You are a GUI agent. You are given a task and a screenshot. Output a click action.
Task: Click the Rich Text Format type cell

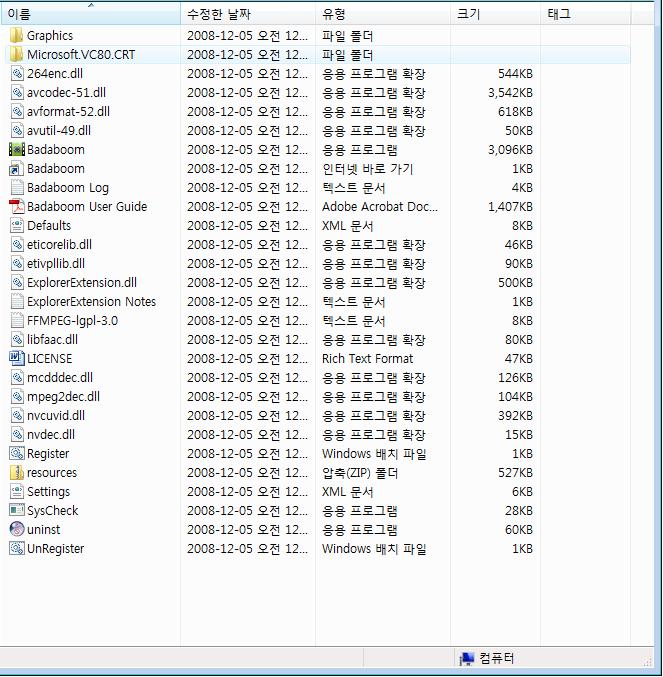coord(367,359)
